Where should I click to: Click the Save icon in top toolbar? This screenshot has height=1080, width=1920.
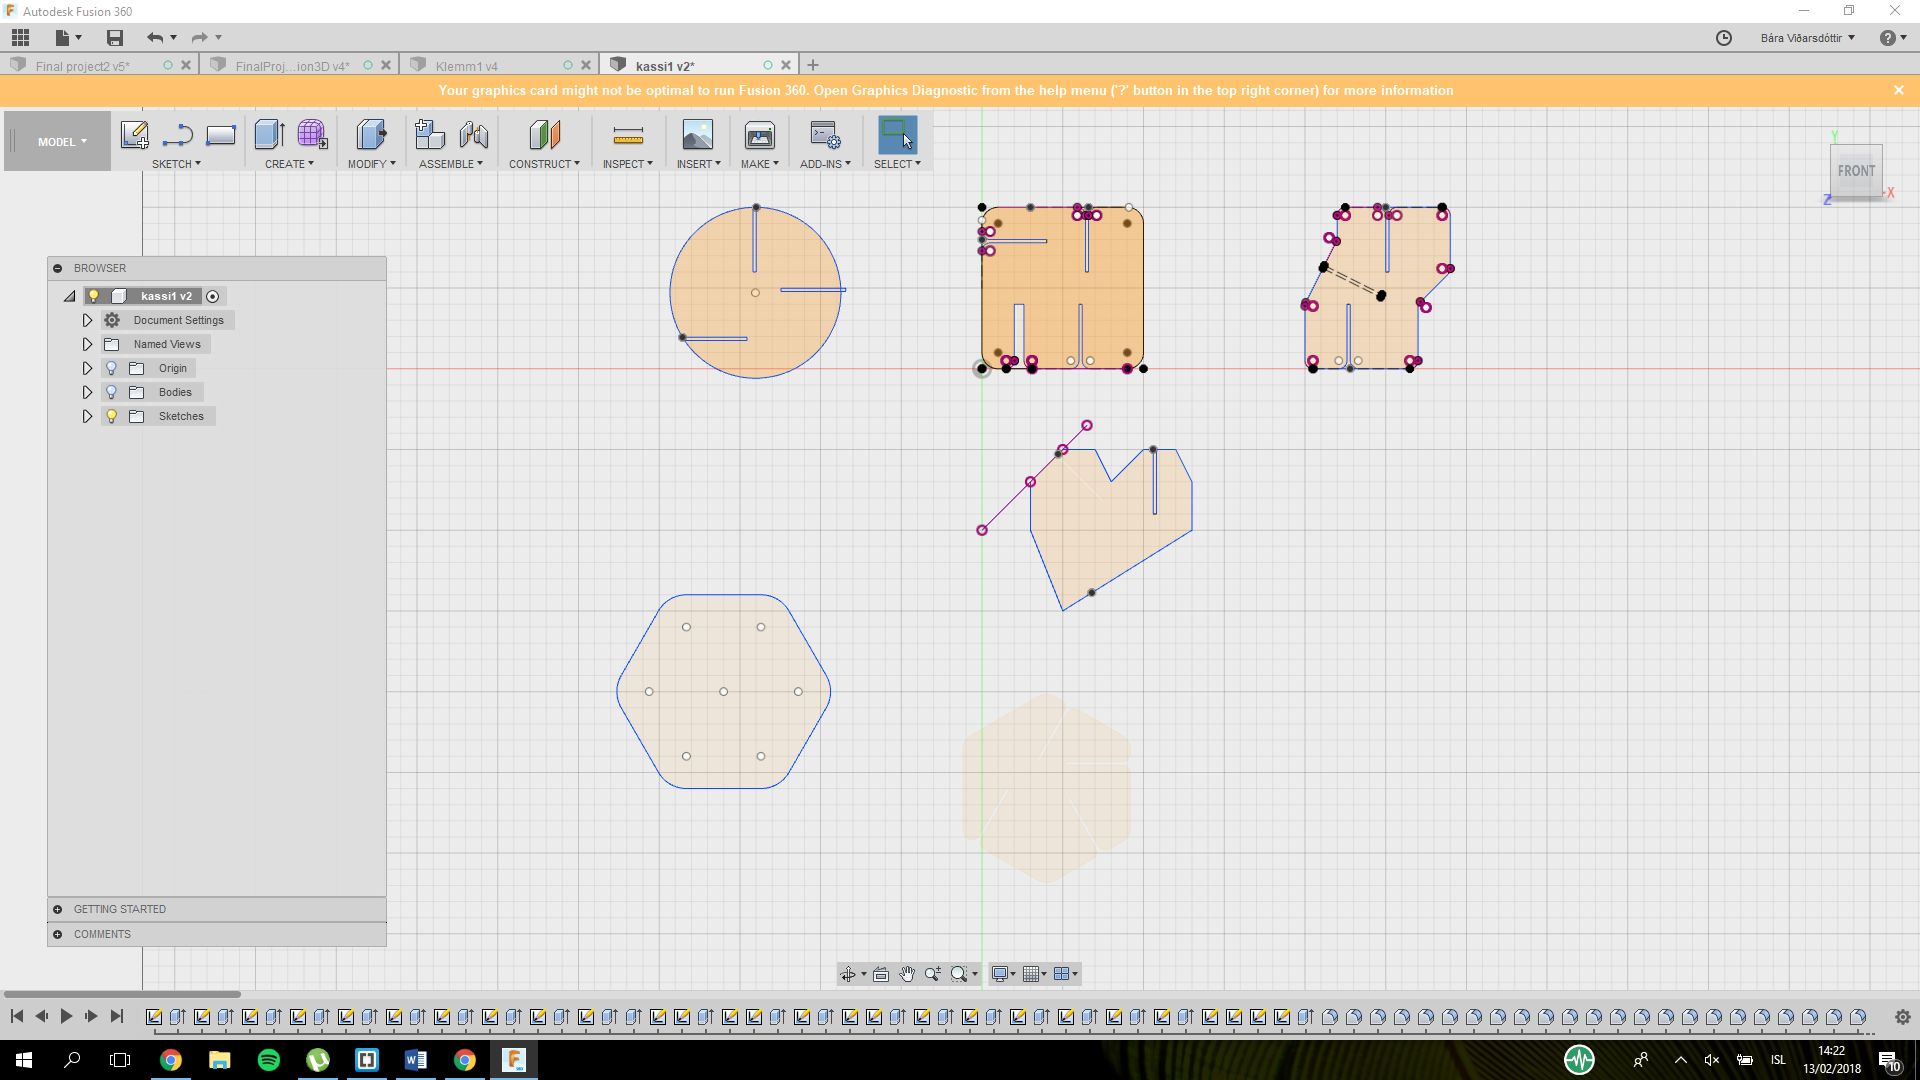point(115,38)
